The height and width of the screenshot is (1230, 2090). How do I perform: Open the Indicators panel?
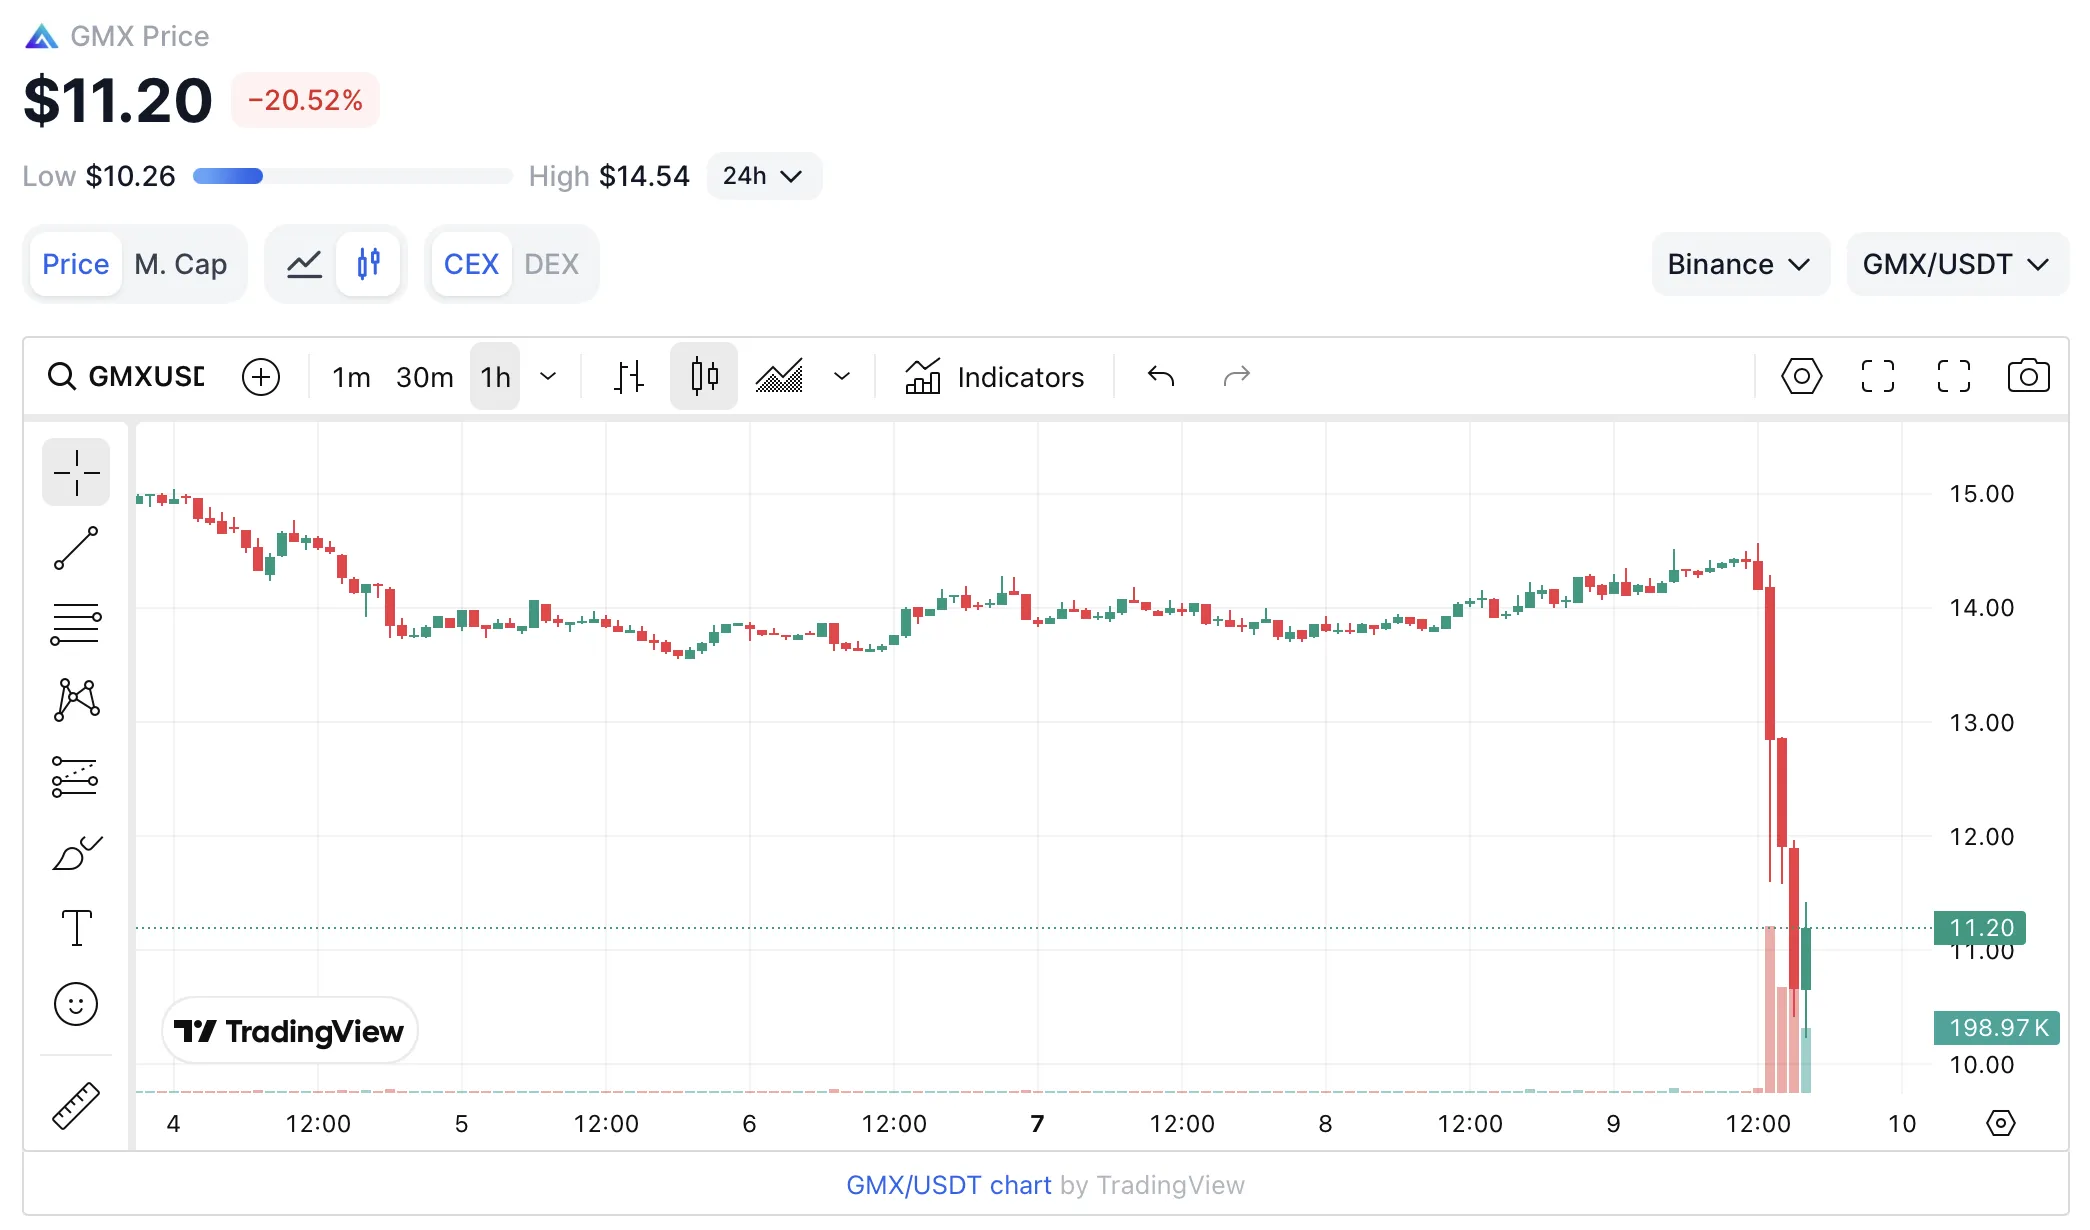(x=994, y=377)
